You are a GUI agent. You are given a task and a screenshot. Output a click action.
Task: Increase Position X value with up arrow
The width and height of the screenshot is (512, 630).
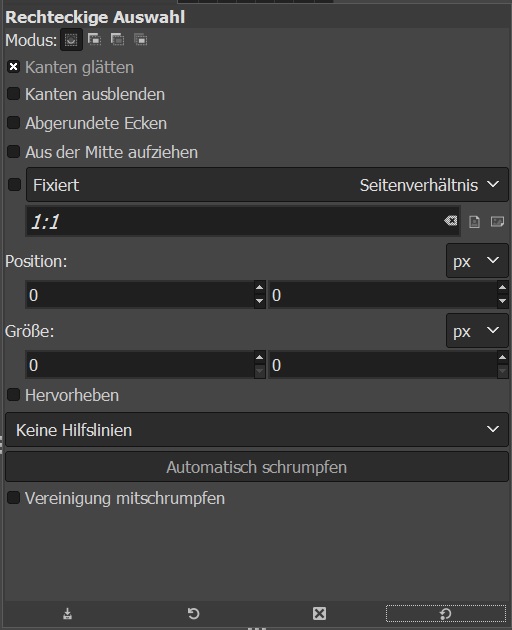tap(260, 288)
